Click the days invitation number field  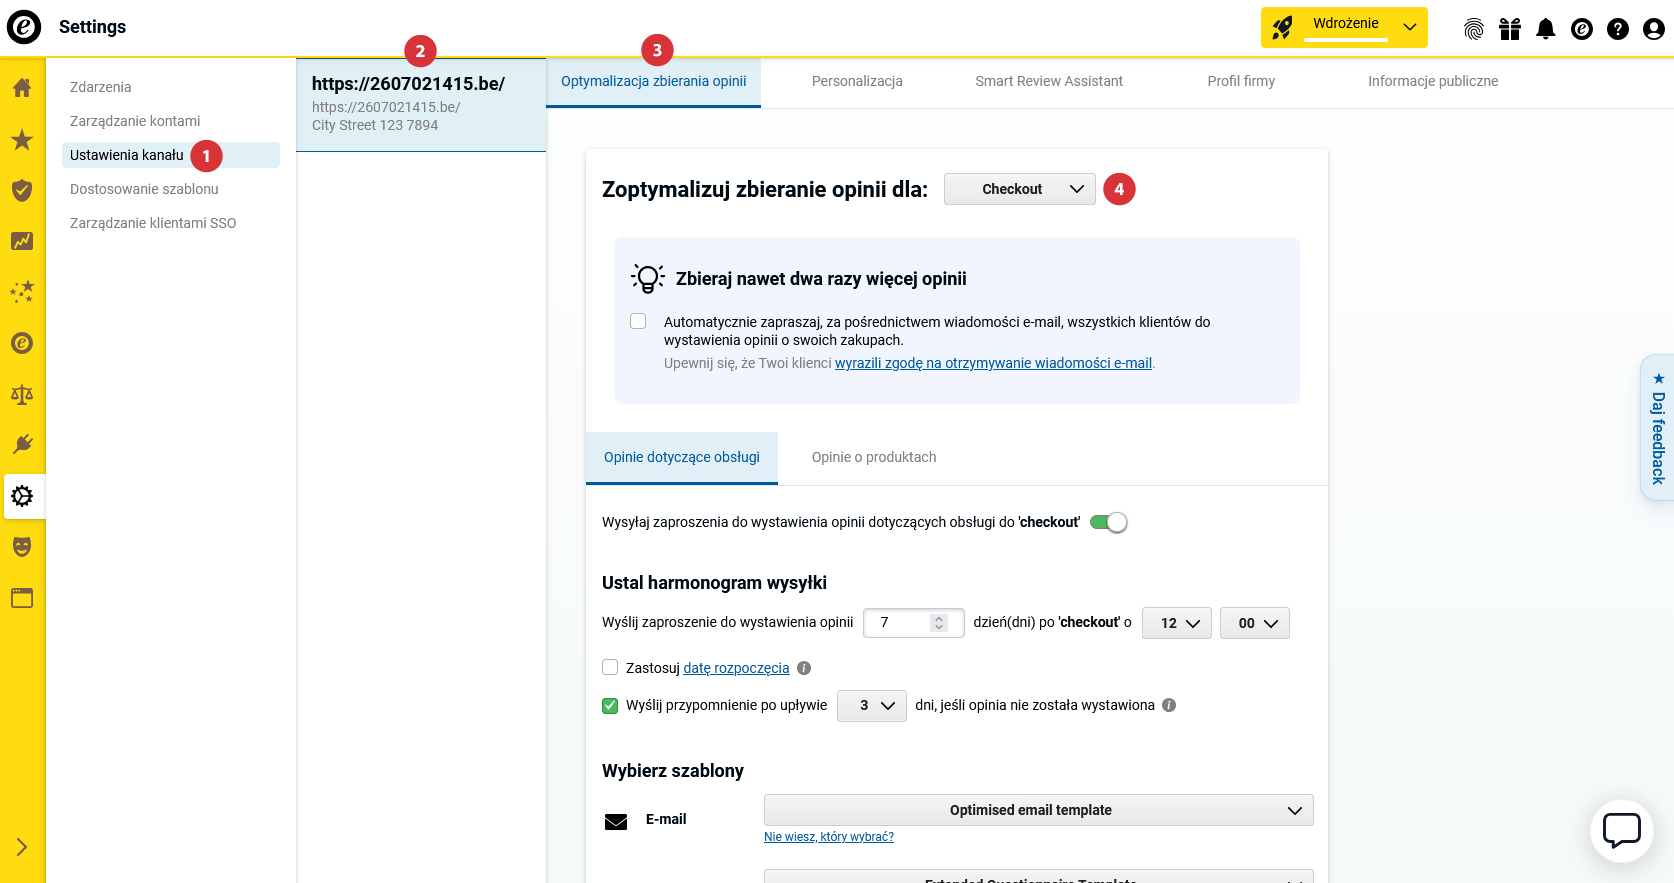(913, 622)
